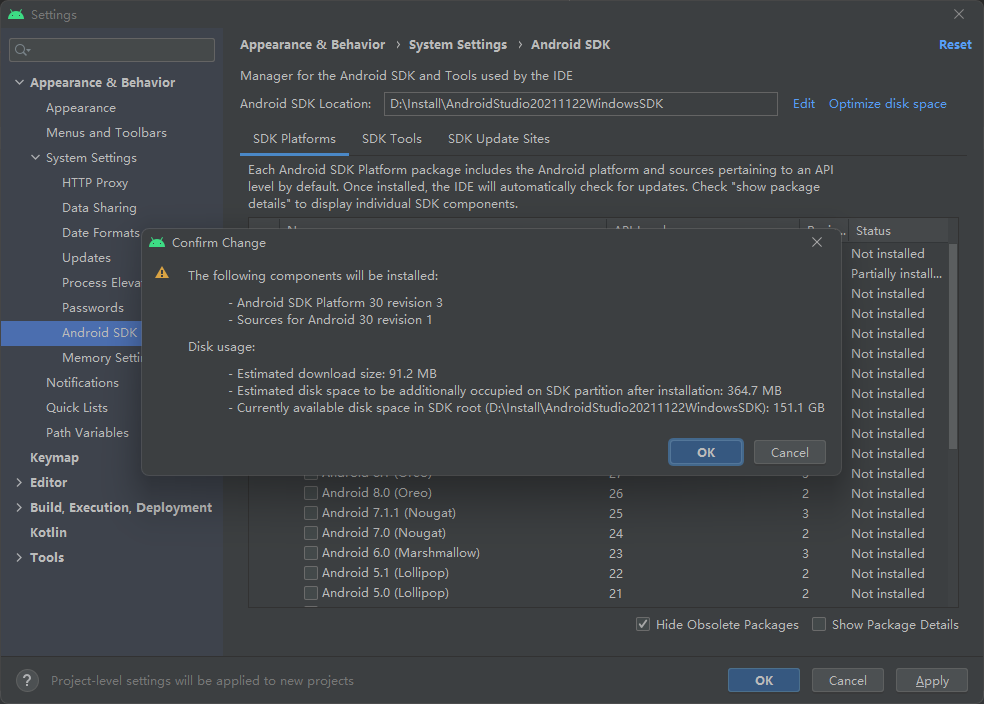
Task: Click the help question mark icon
Action: [27, 681]
